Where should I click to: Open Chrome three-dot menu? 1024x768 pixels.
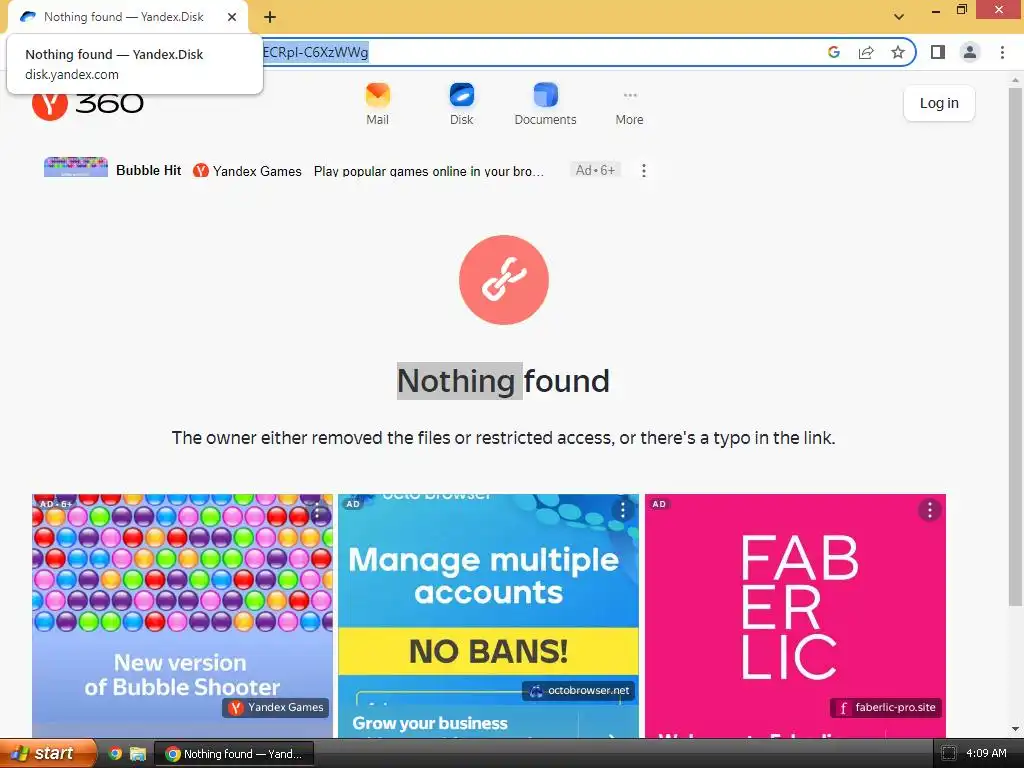pos(1002,52)
